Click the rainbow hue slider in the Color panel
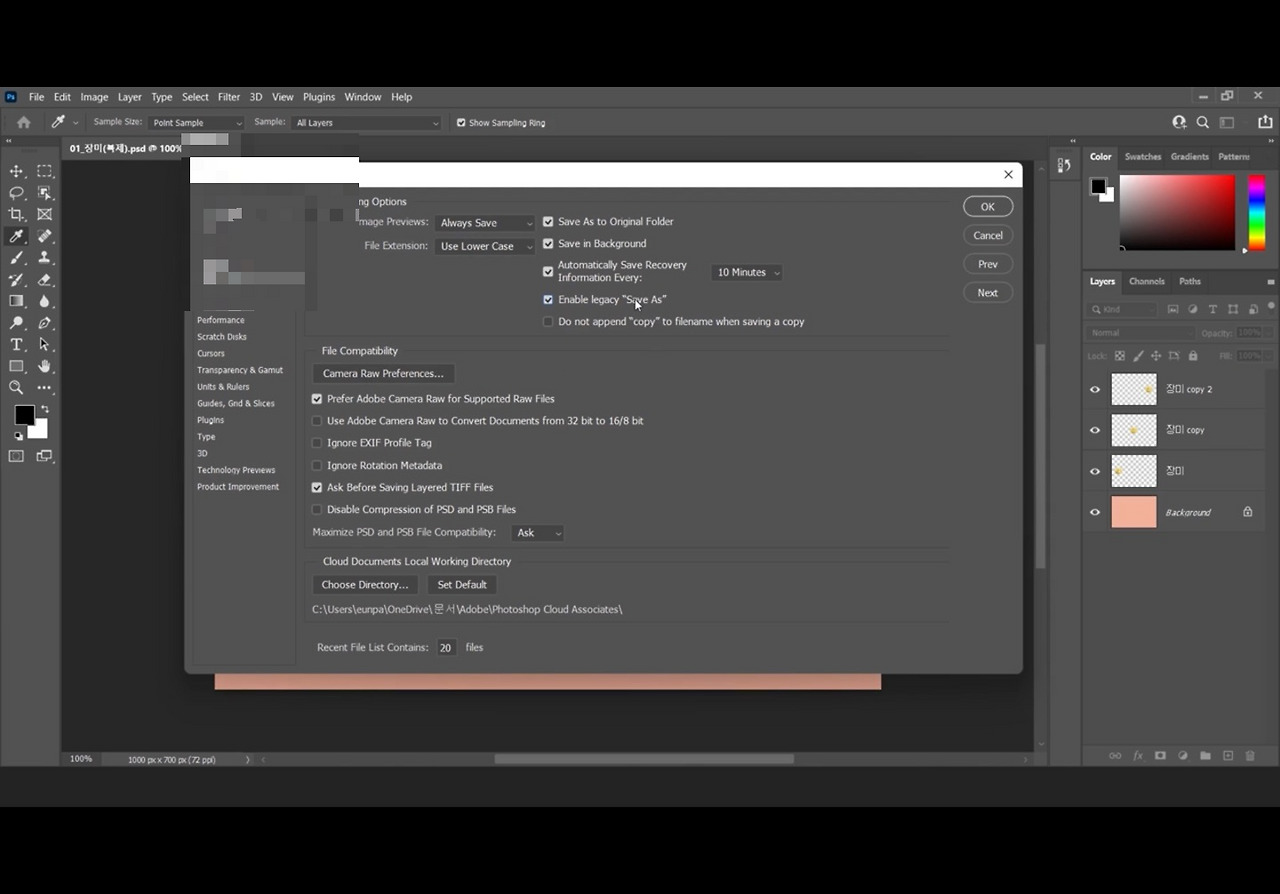Image resolution: width=1280 pixels, height=894 pixels. pos(1256,213)
